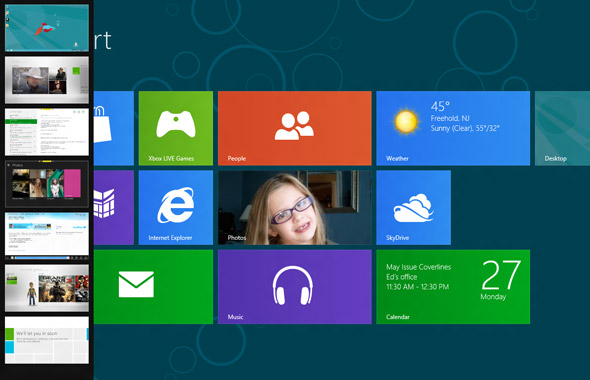Launch Internet Explorer tile

(176, 207)
